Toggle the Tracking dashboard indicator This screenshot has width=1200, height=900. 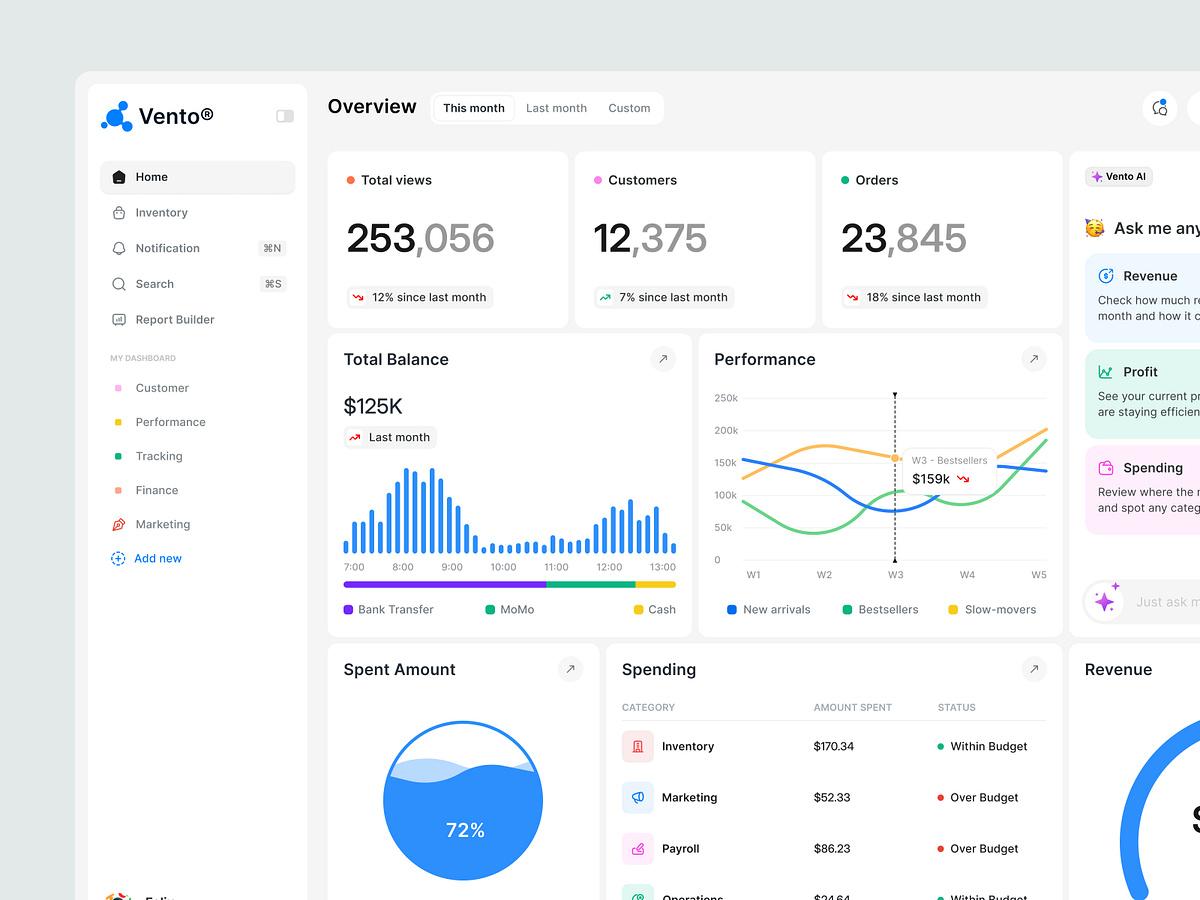120,456
